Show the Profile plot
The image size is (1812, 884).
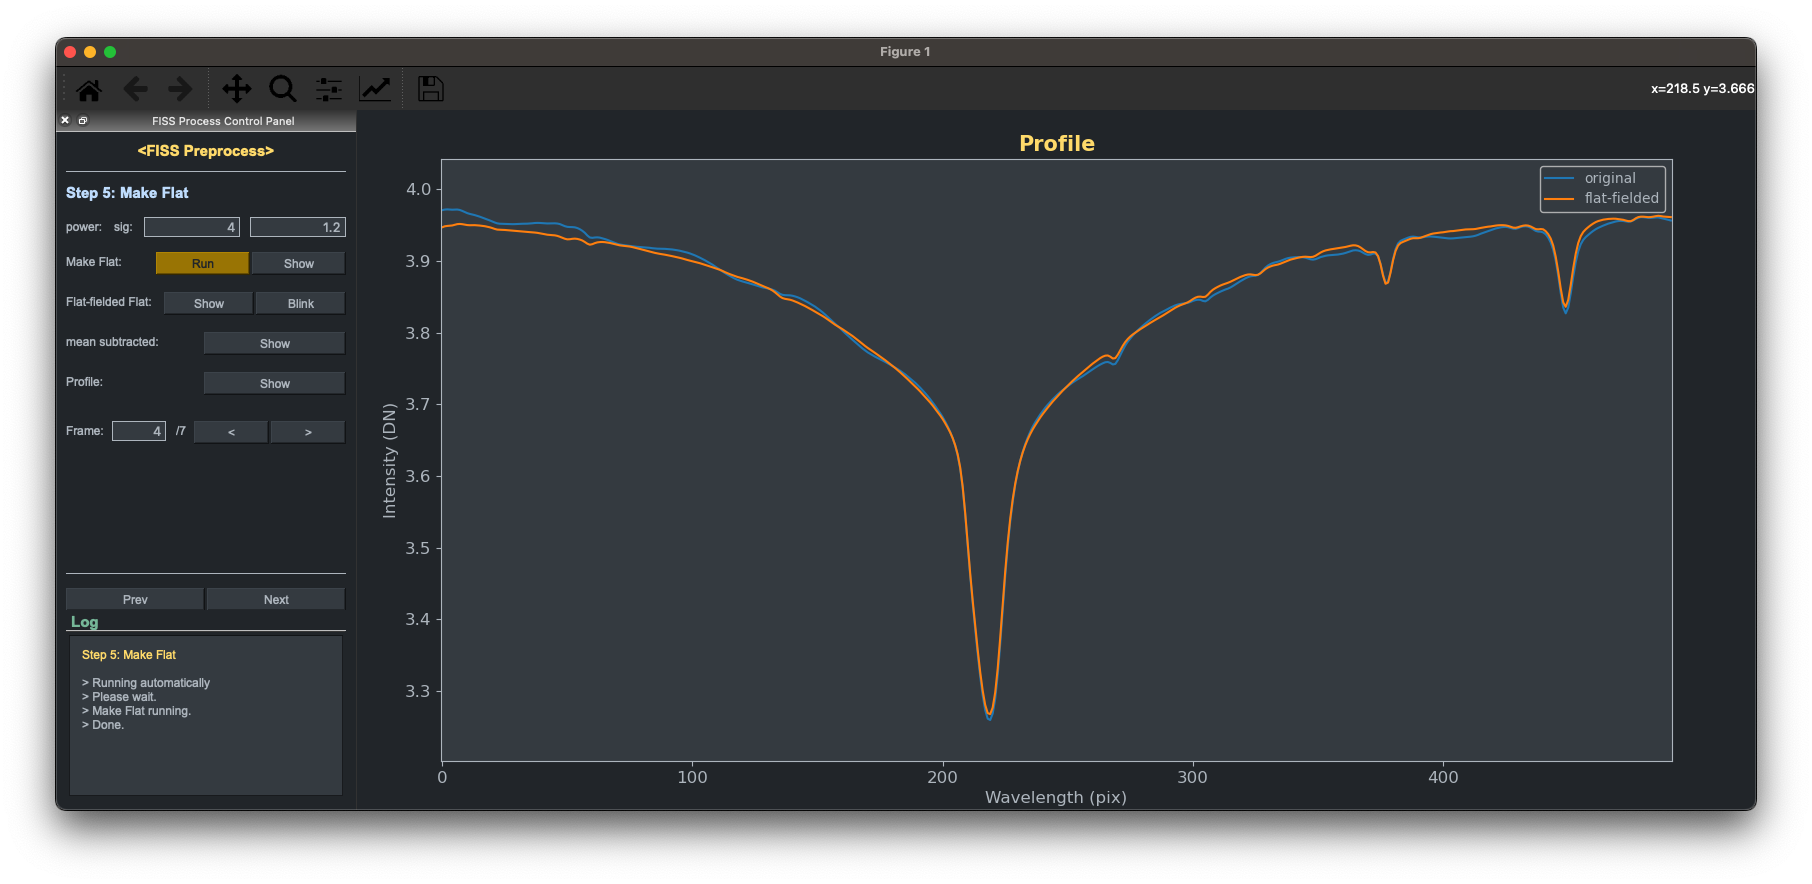(x=274, y=383)
